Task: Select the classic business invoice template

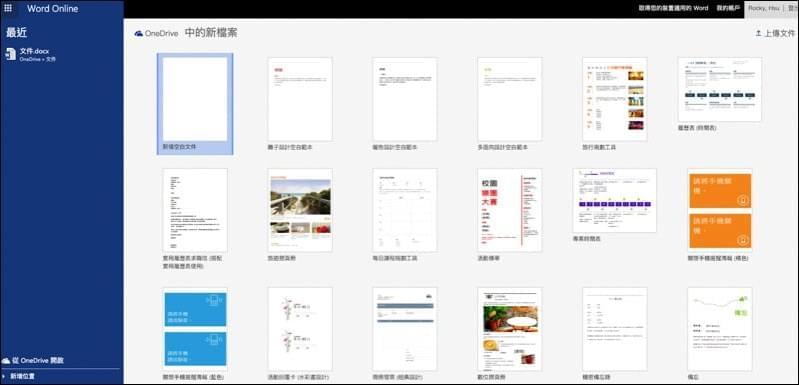Action: click(x=405, y=329)
